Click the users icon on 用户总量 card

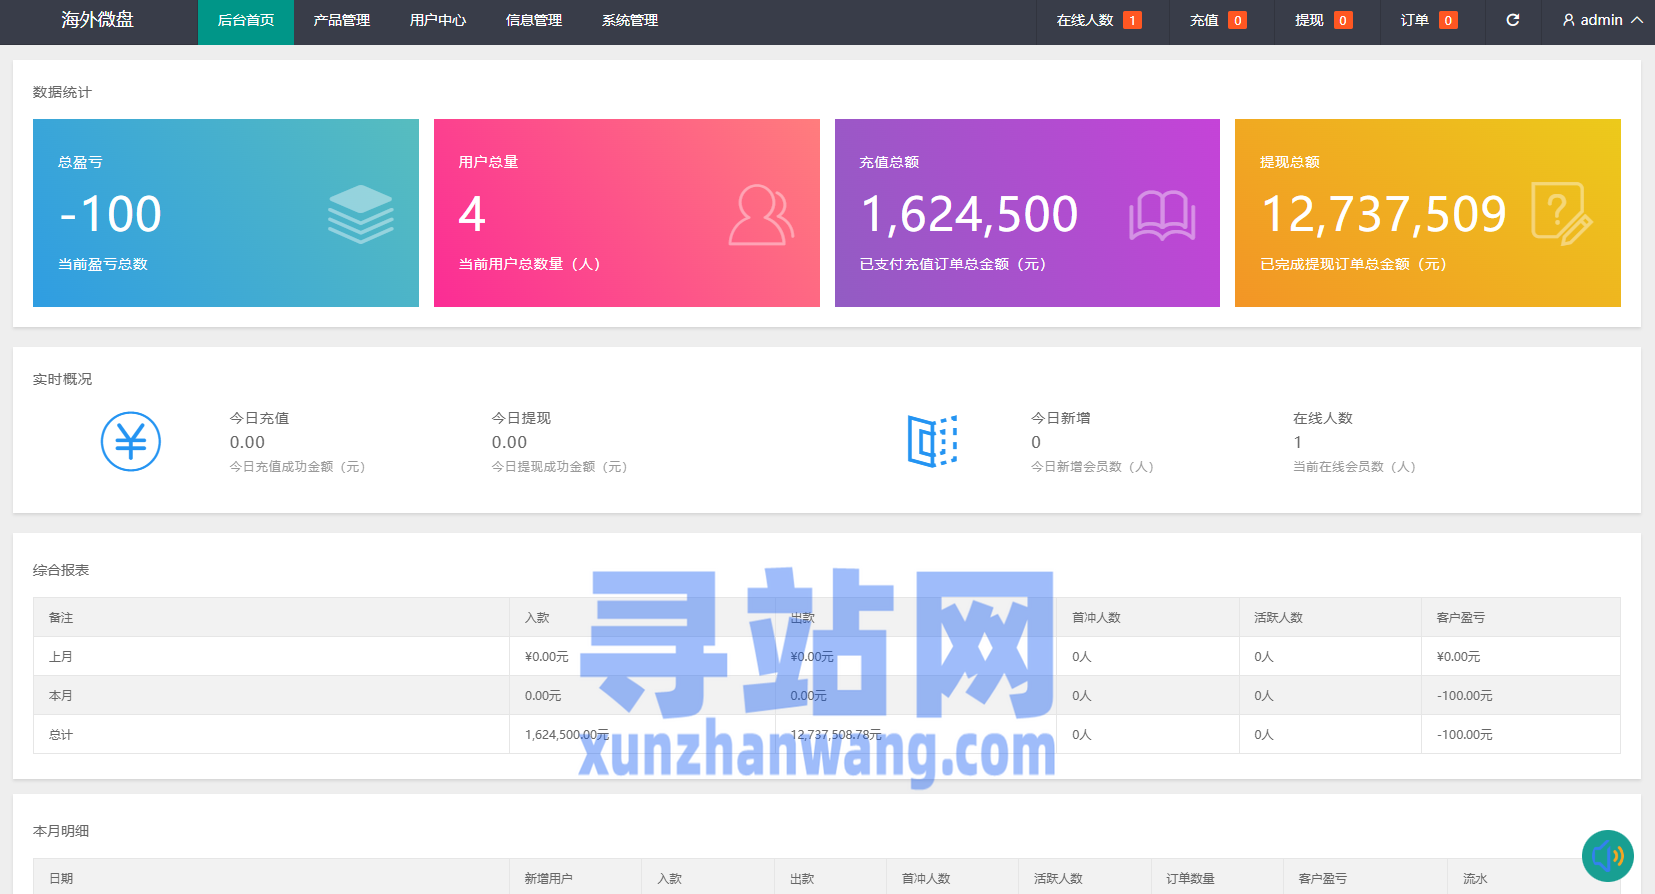(x=761, y=214)
